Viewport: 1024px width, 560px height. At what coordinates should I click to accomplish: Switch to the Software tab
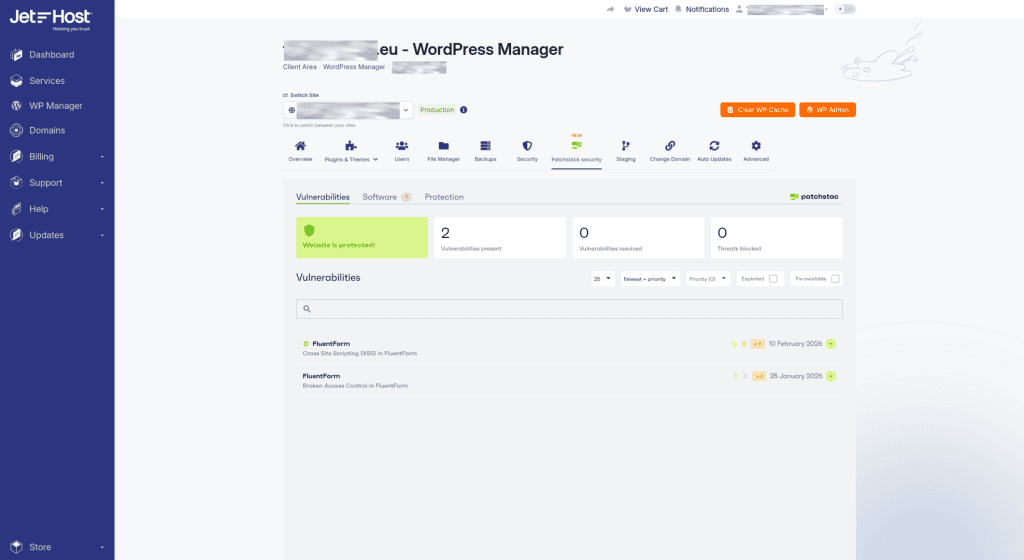380,197
